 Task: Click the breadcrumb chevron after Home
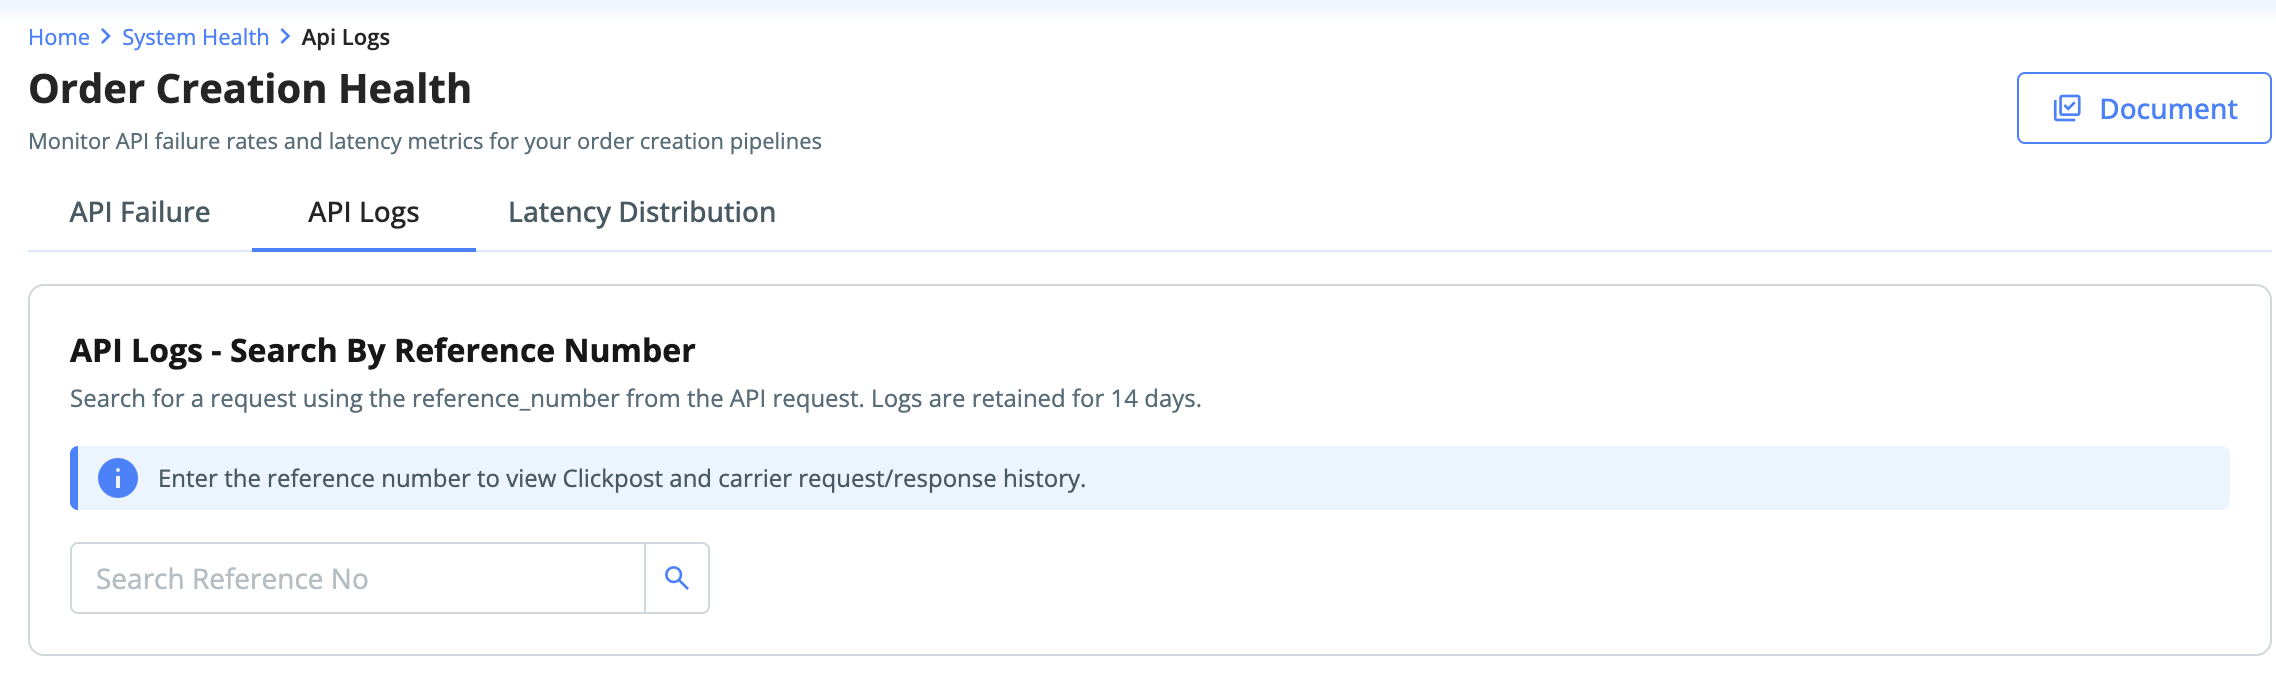pos(106,37)
